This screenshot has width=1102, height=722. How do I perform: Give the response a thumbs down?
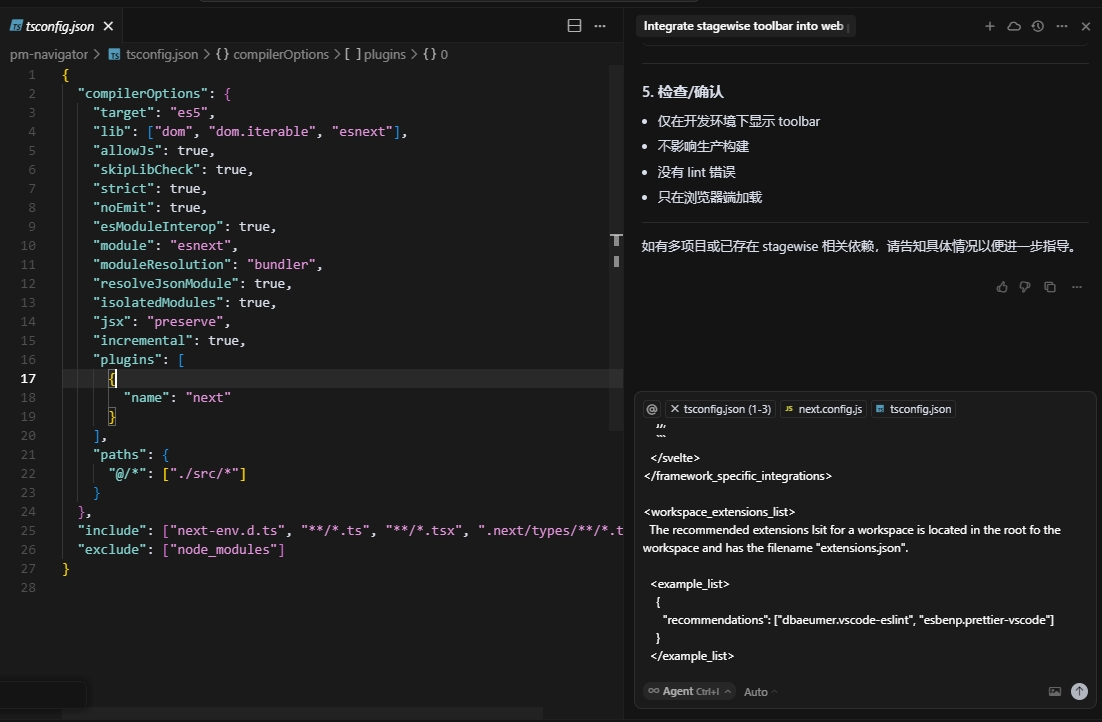click(x=1025, y=287)
